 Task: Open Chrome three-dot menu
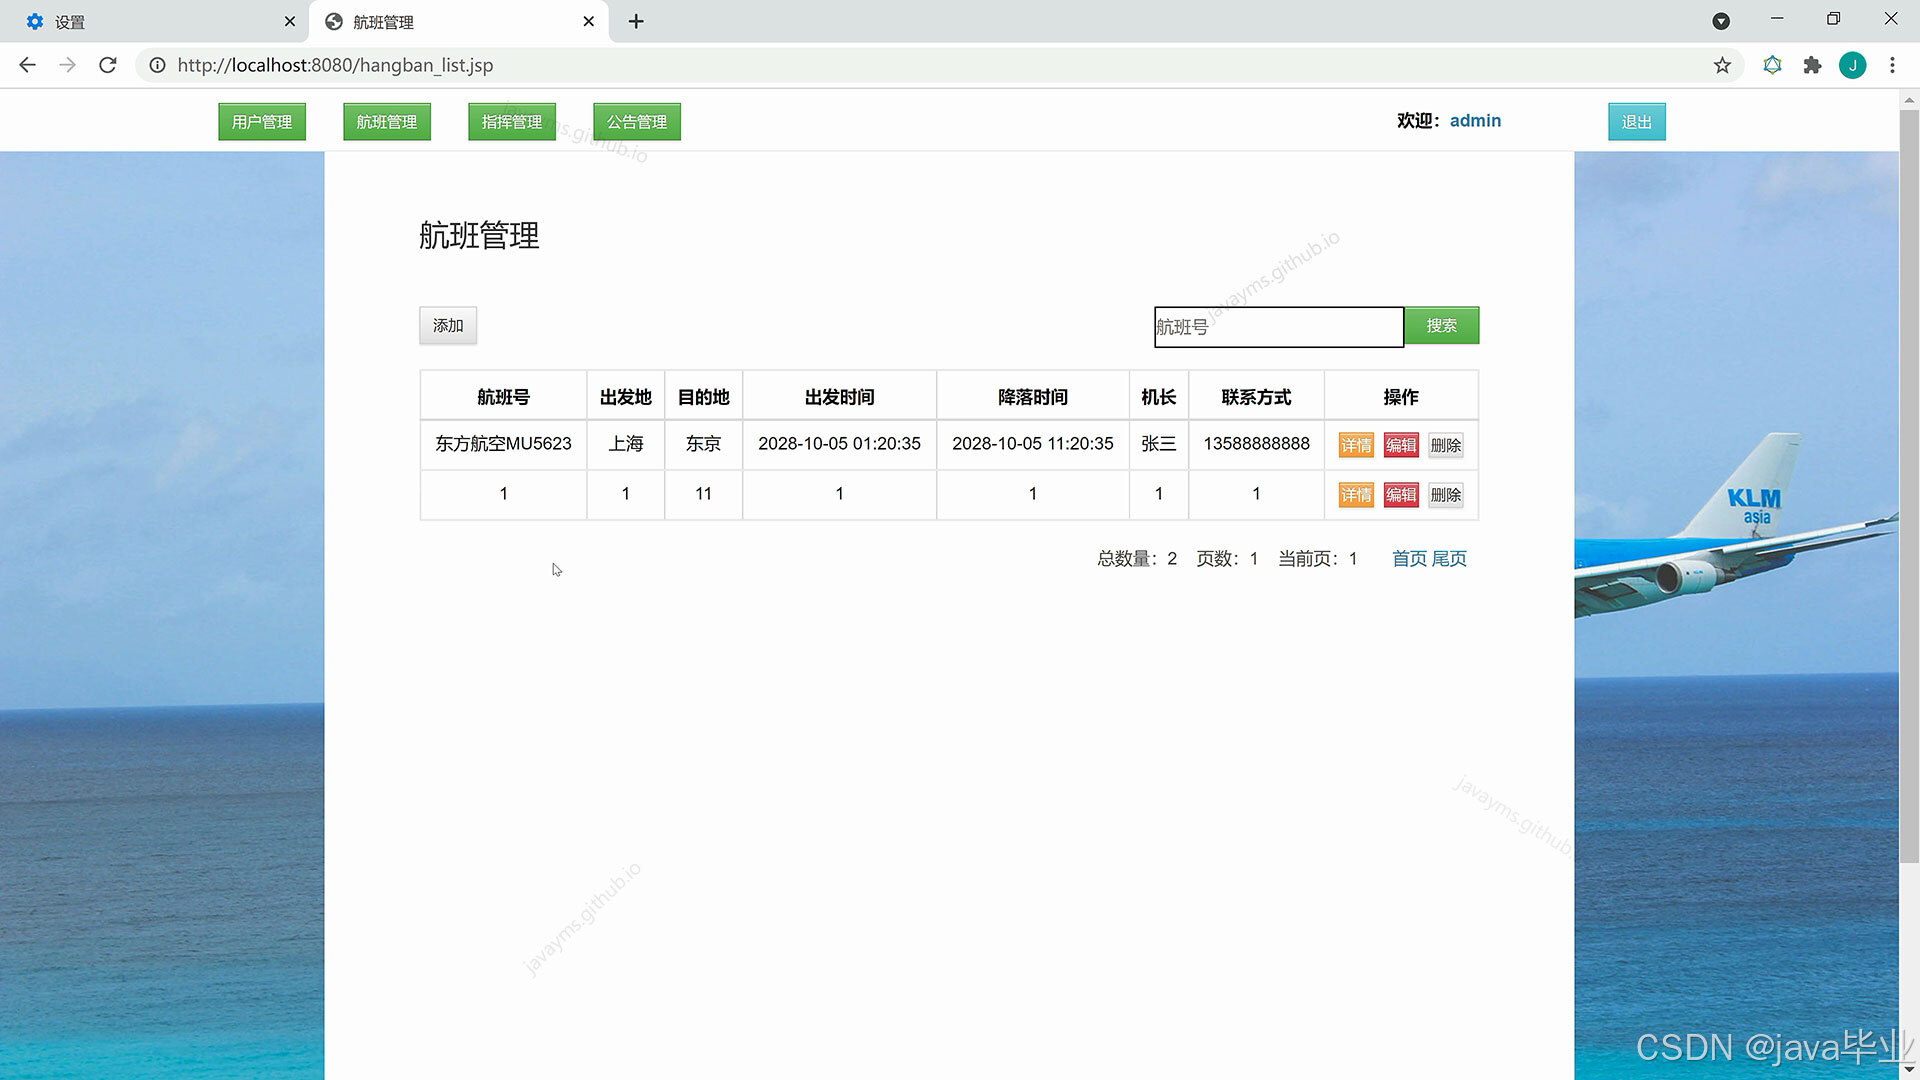(1892, 65)
